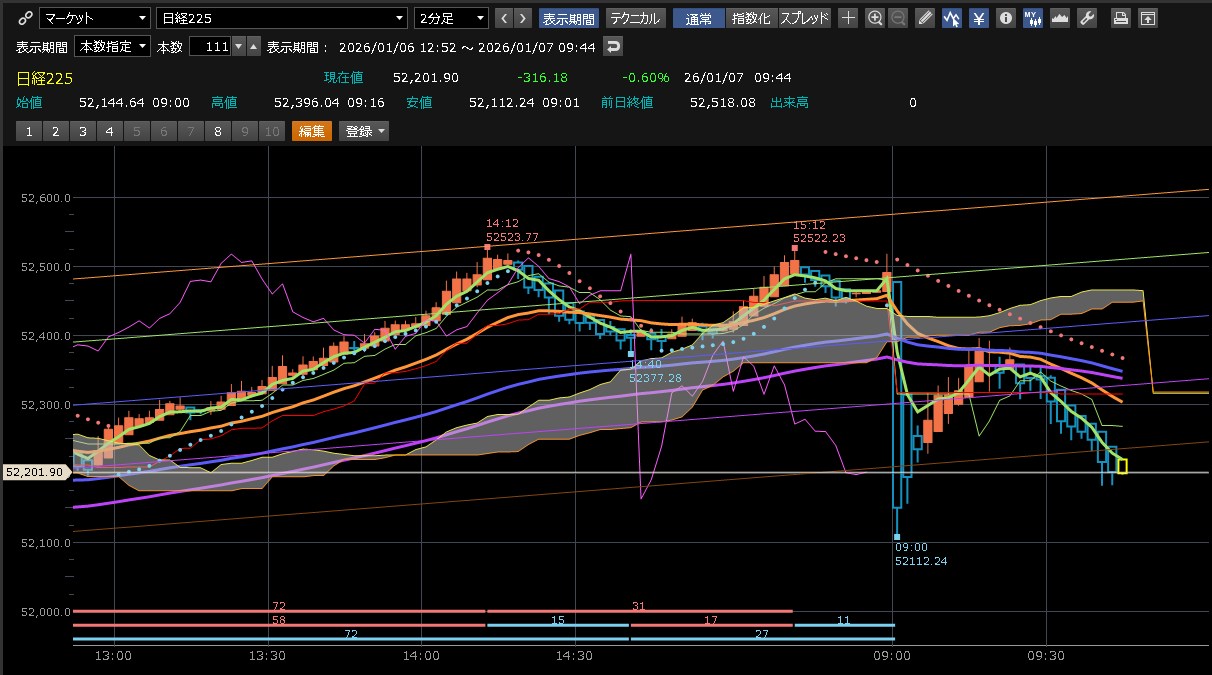
Task: Switch to chart preset tab 8
Action: pyautogui.click(x=217, y=131)
